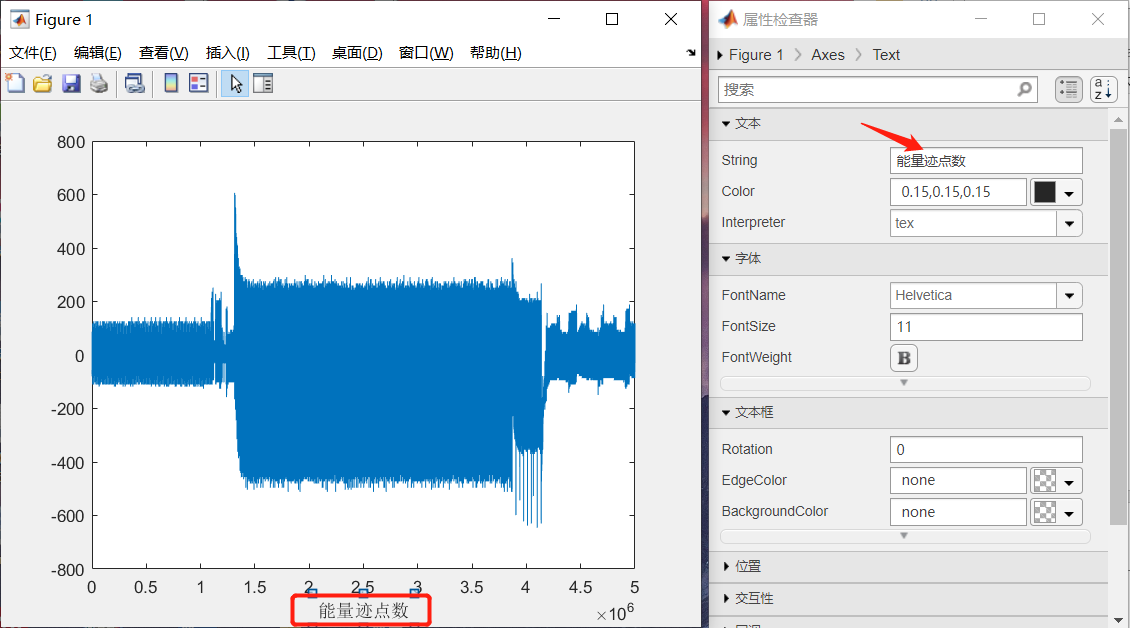The height and width of the screenshot is (628, 1130).
Task: Open the Link Plot tool
Action: click(134, 83)
